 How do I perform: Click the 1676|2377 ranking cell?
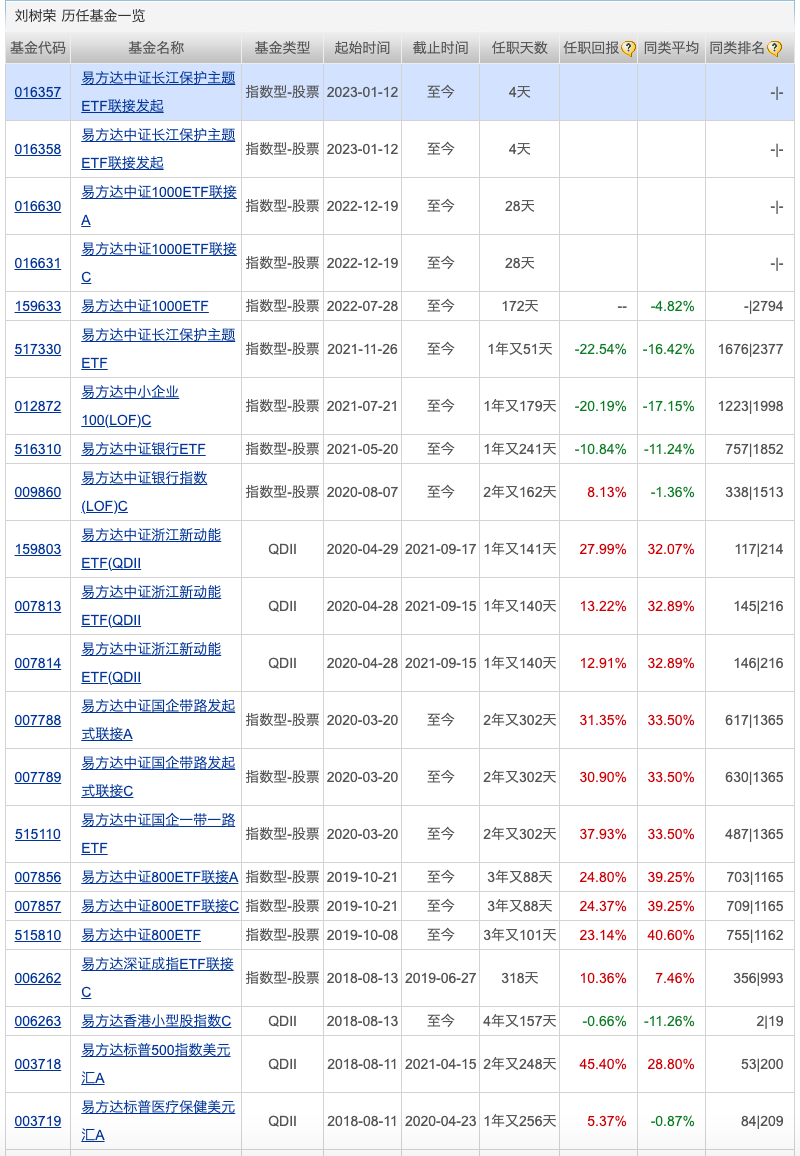click(751, 349)
